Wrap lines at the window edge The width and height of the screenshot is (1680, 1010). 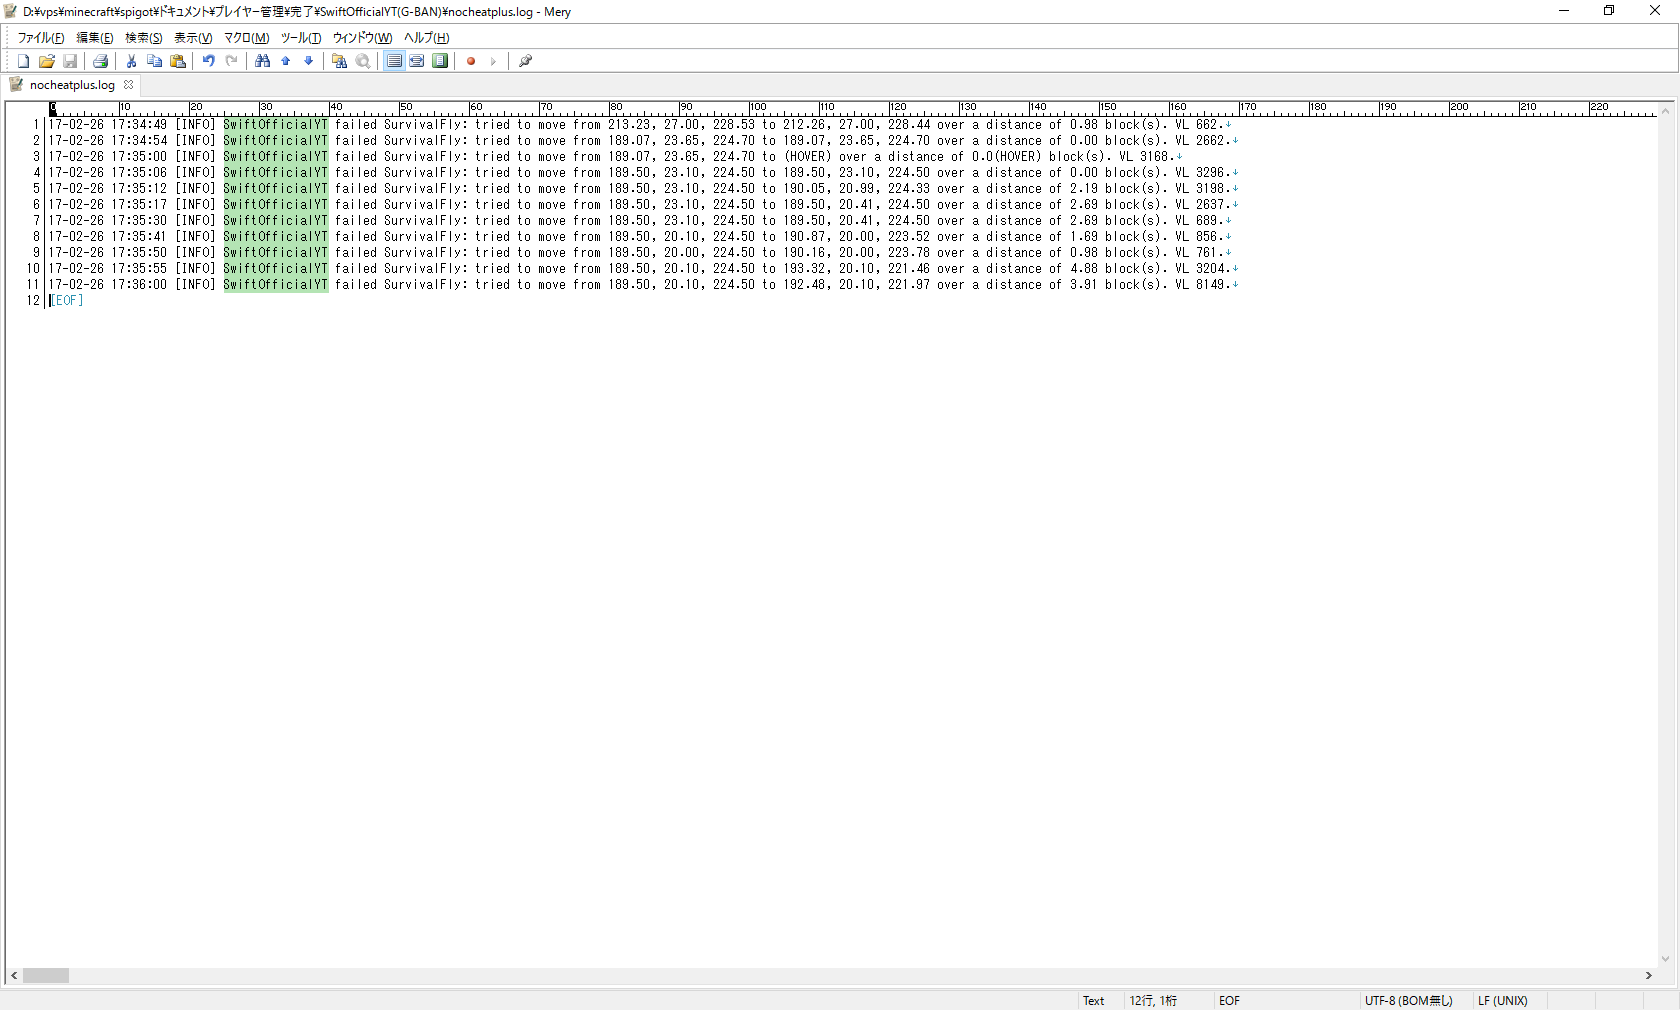tap(440, 61)
